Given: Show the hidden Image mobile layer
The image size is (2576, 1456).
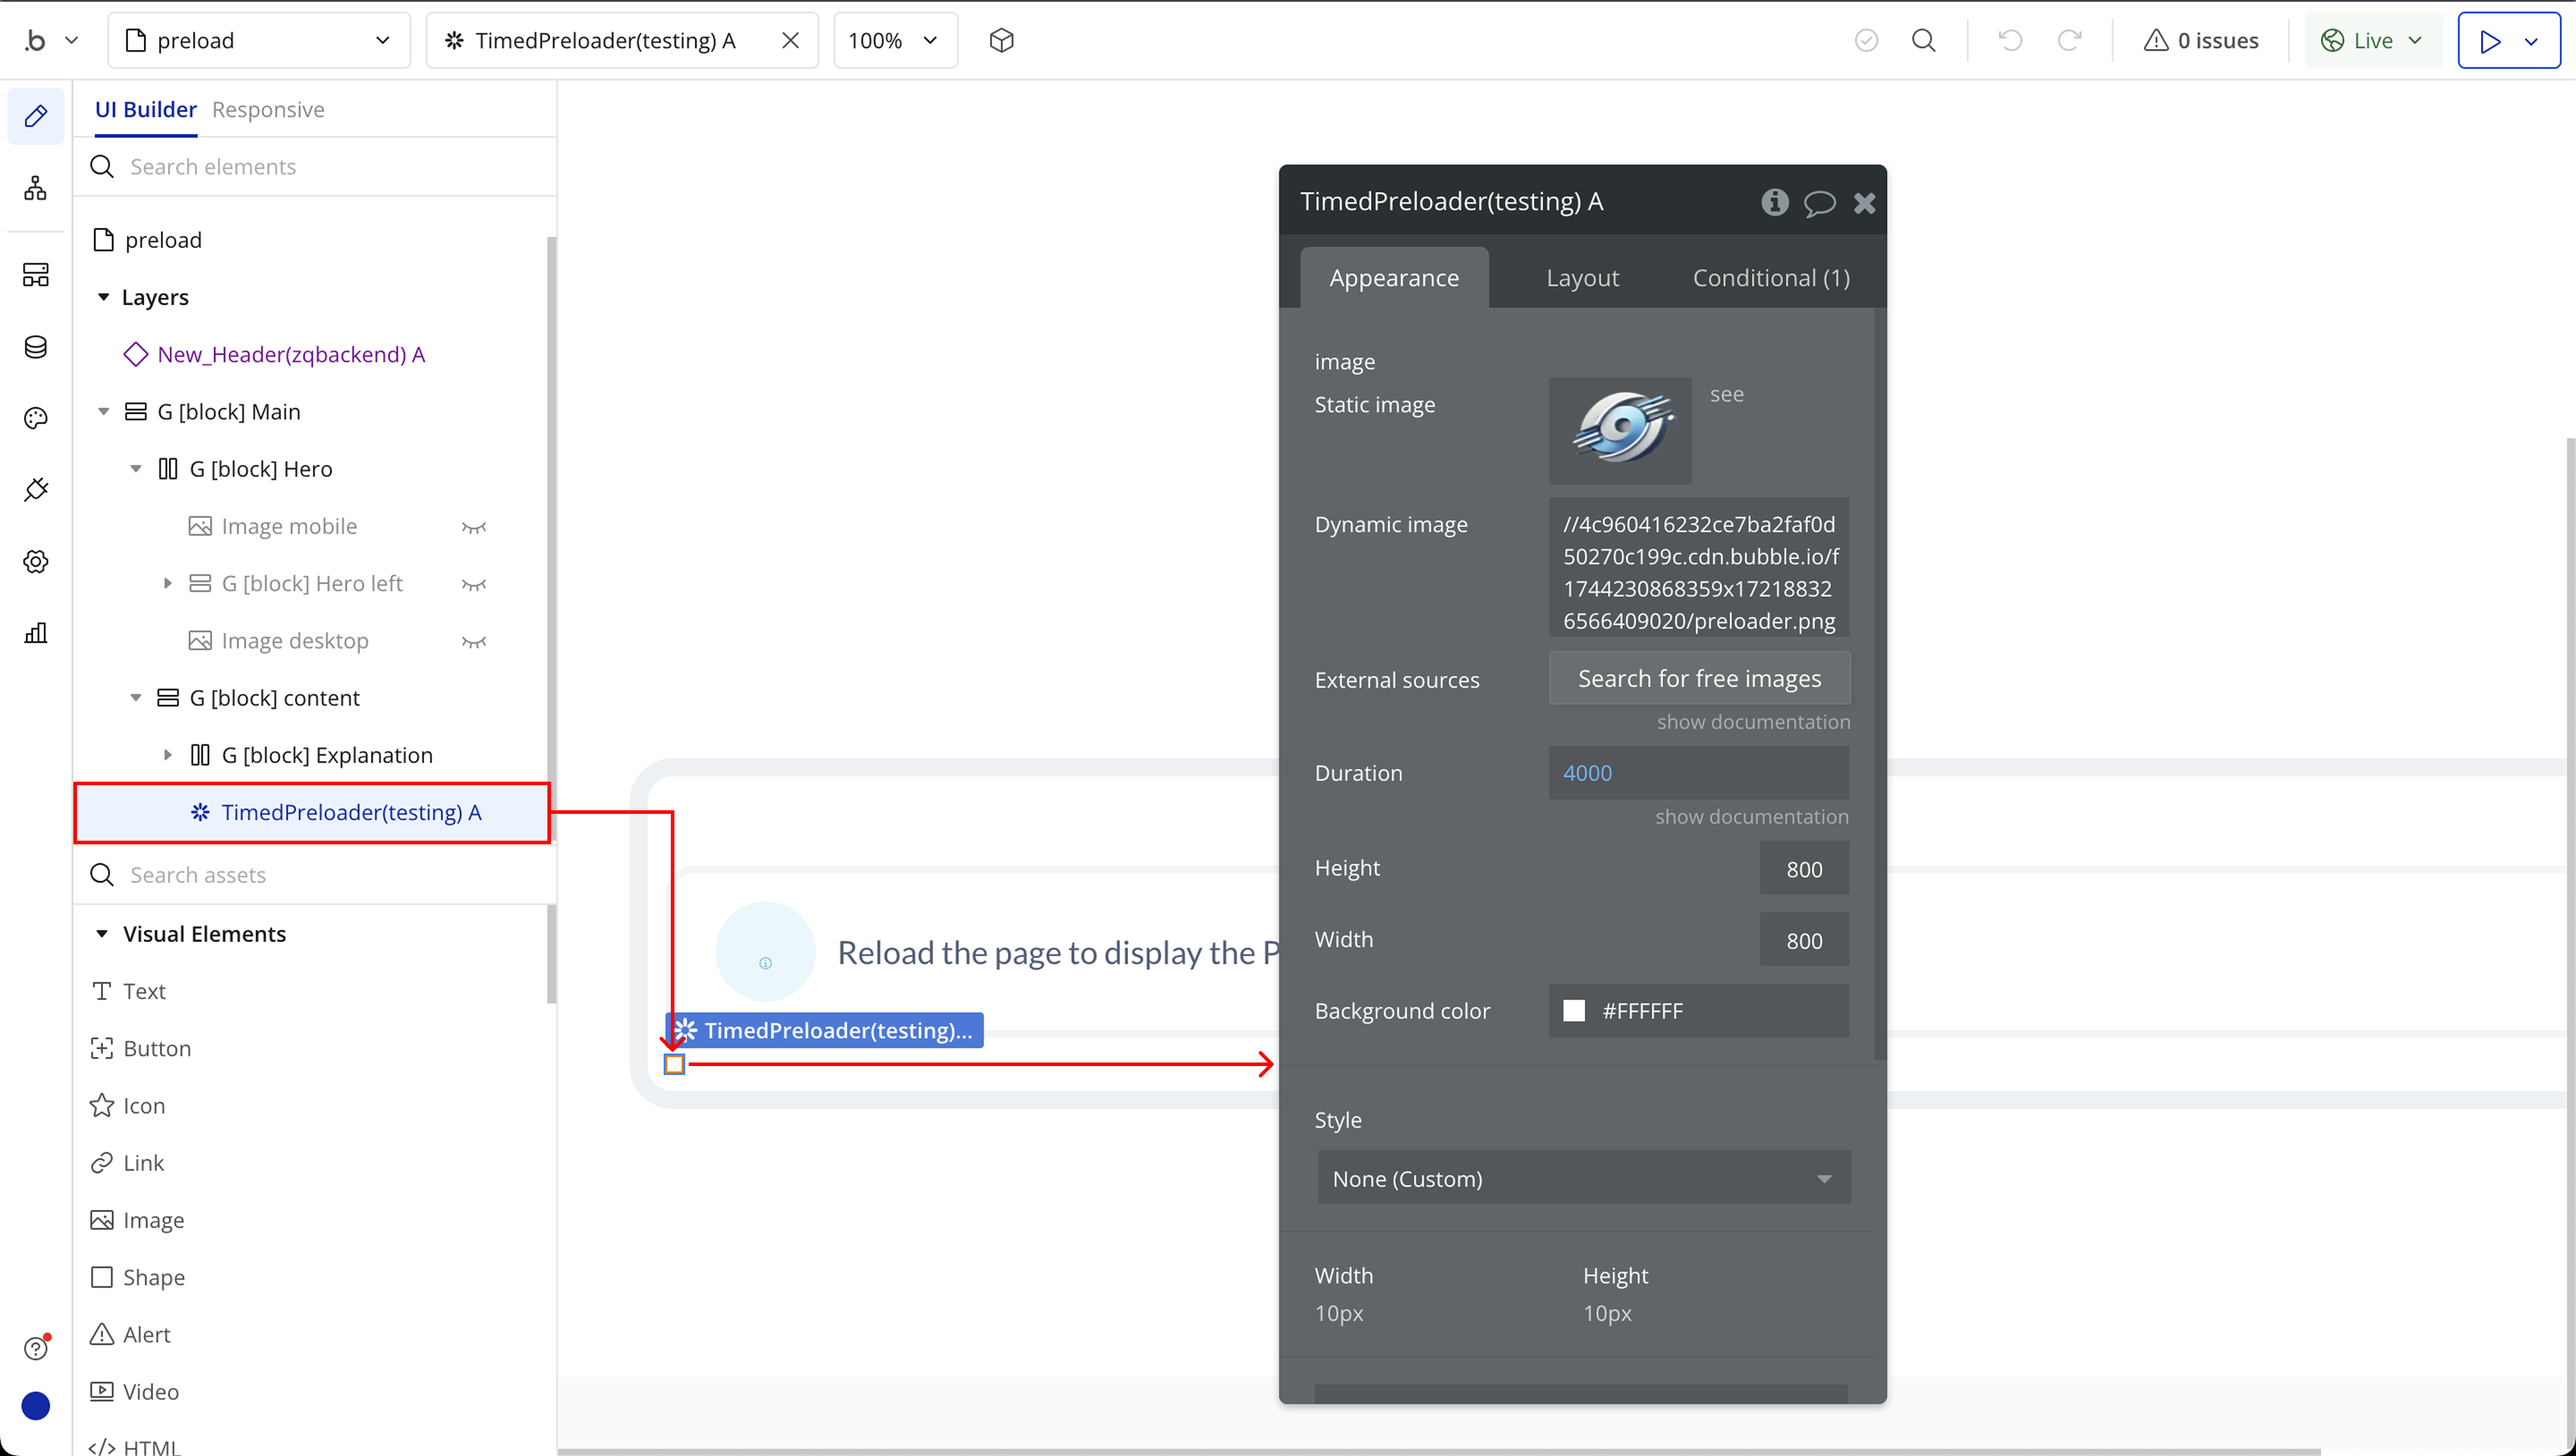Looking at the screenshot, I should [474, 527].
